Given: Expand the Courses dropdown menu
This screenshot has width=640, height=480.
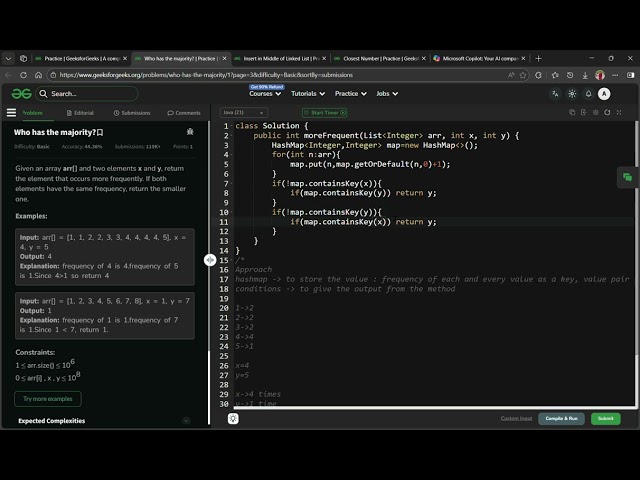Looking at the screenshot, I should pos(263,94).
